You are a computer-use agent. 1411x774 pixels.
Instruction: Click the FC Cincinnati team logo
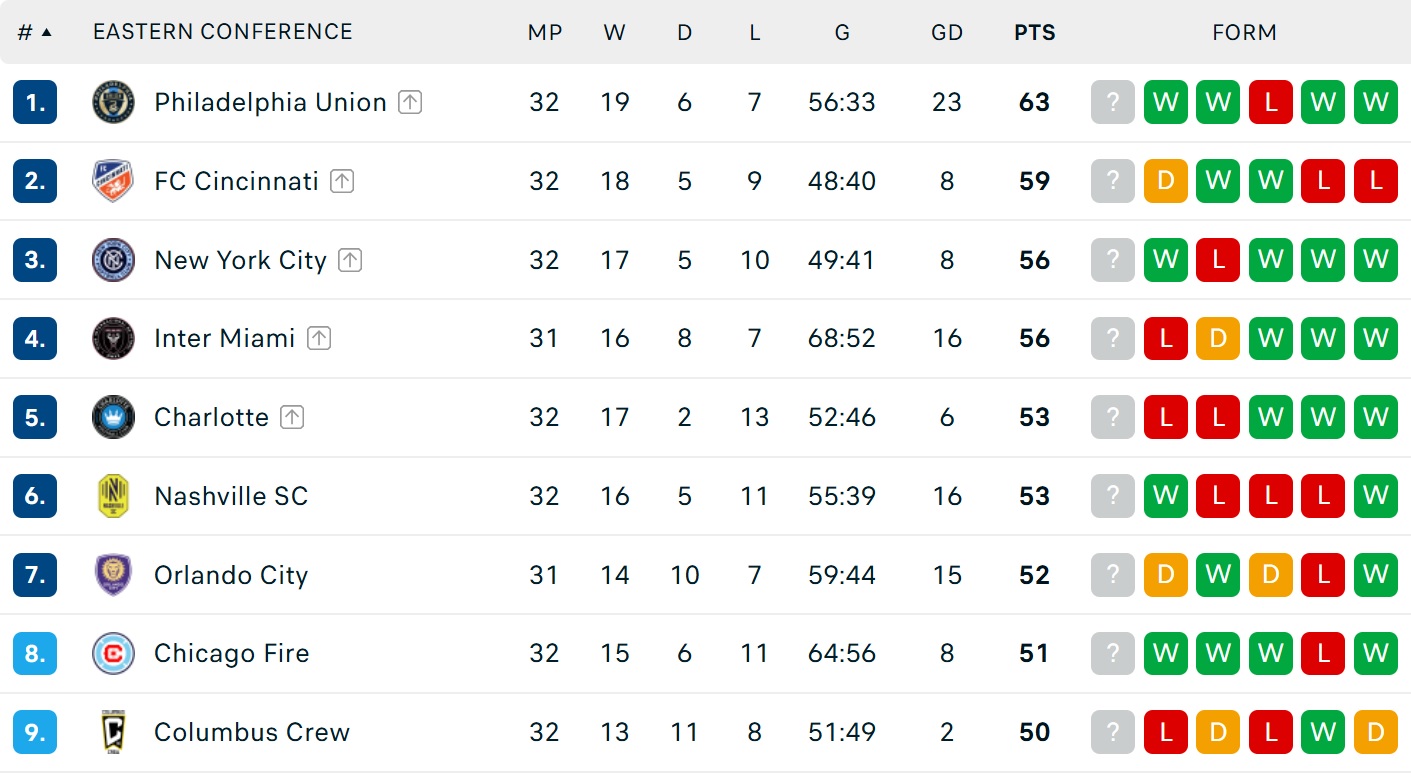point(113,181)
